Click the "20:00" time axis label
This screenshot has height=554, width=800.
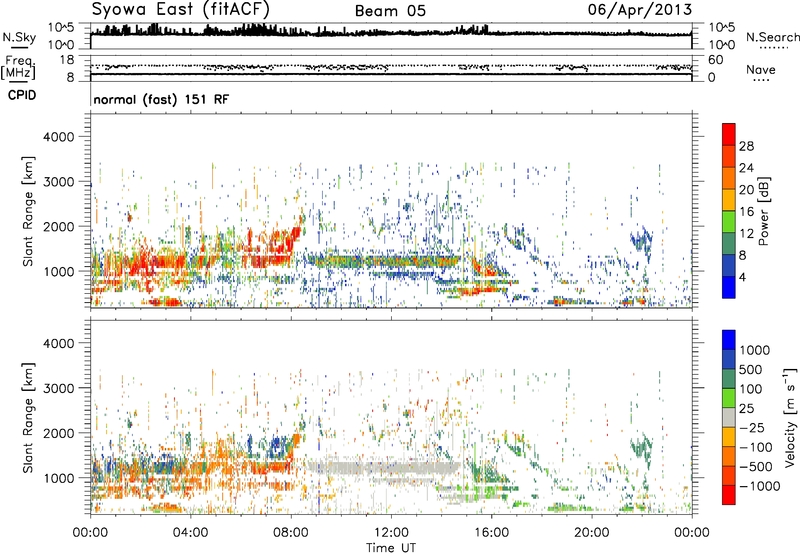[592, 533]
